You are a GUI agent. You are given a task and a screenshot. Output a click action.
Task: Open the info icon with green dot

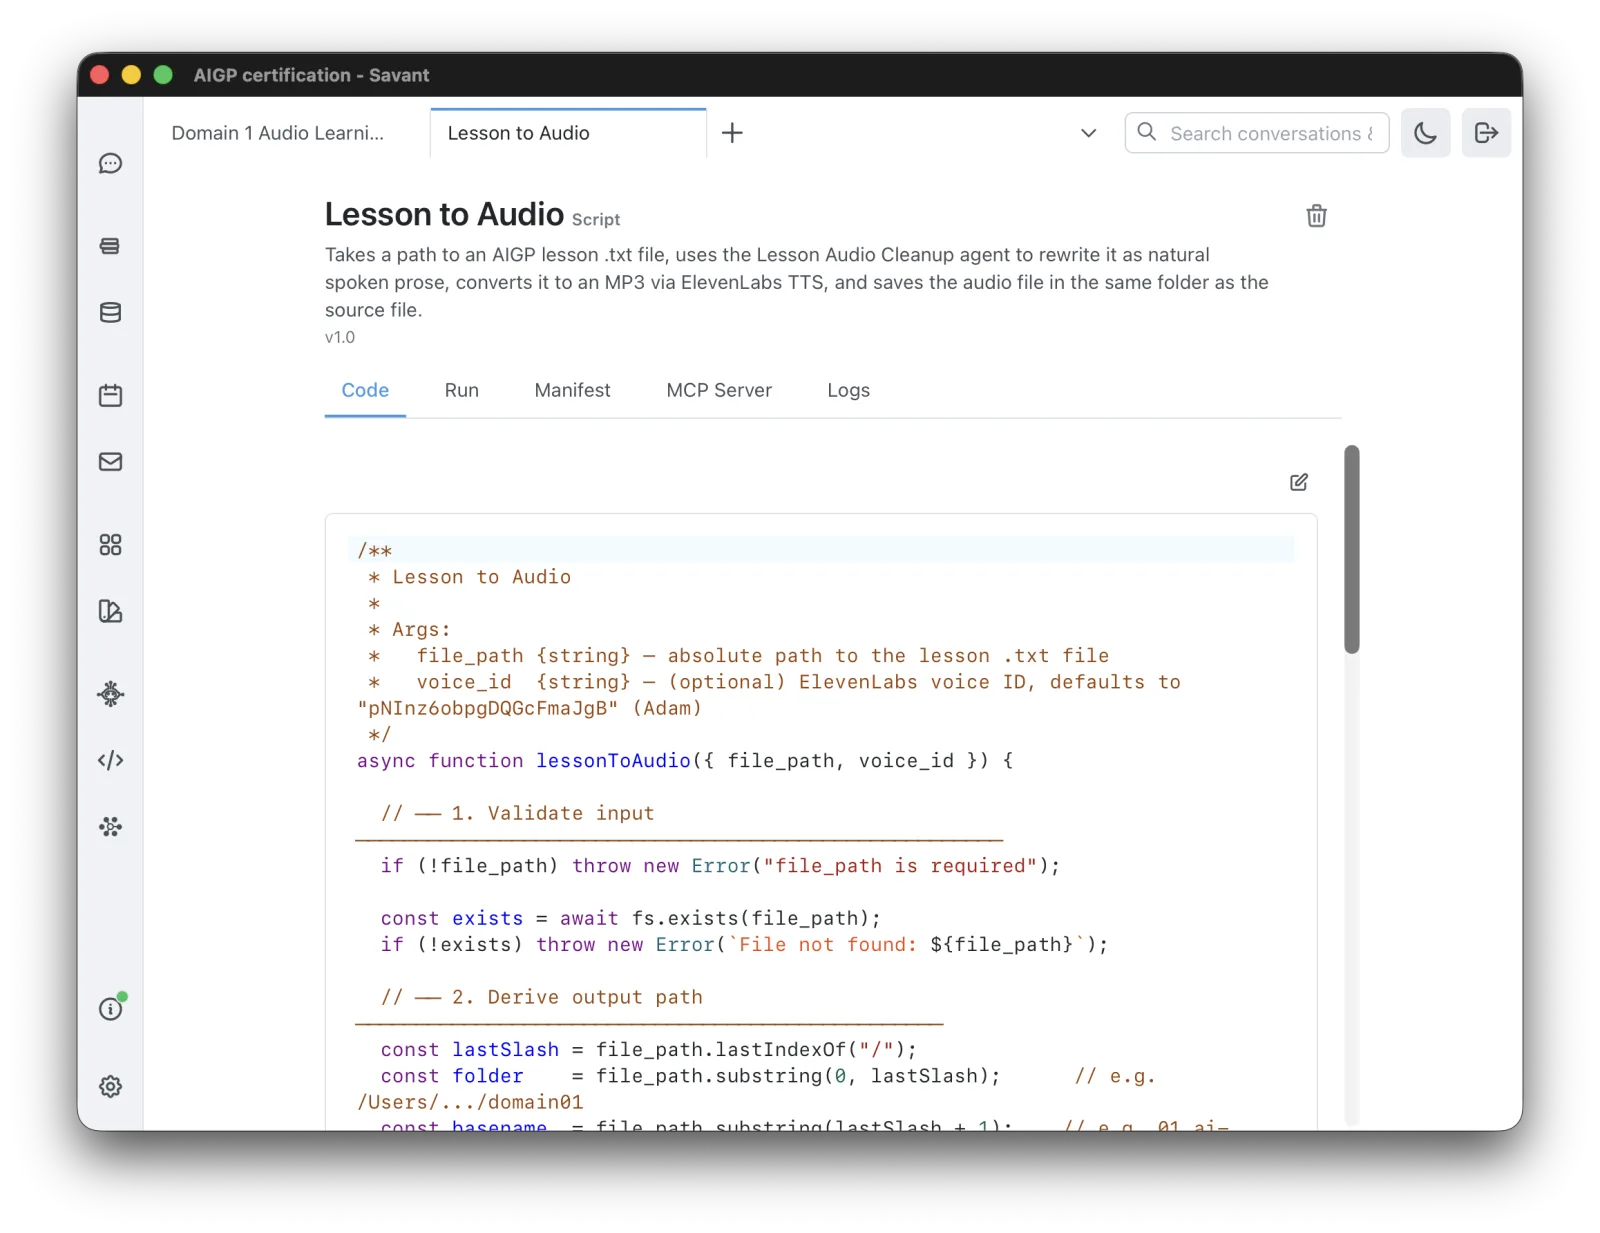pyautogui.click(x=110, y=1009)
